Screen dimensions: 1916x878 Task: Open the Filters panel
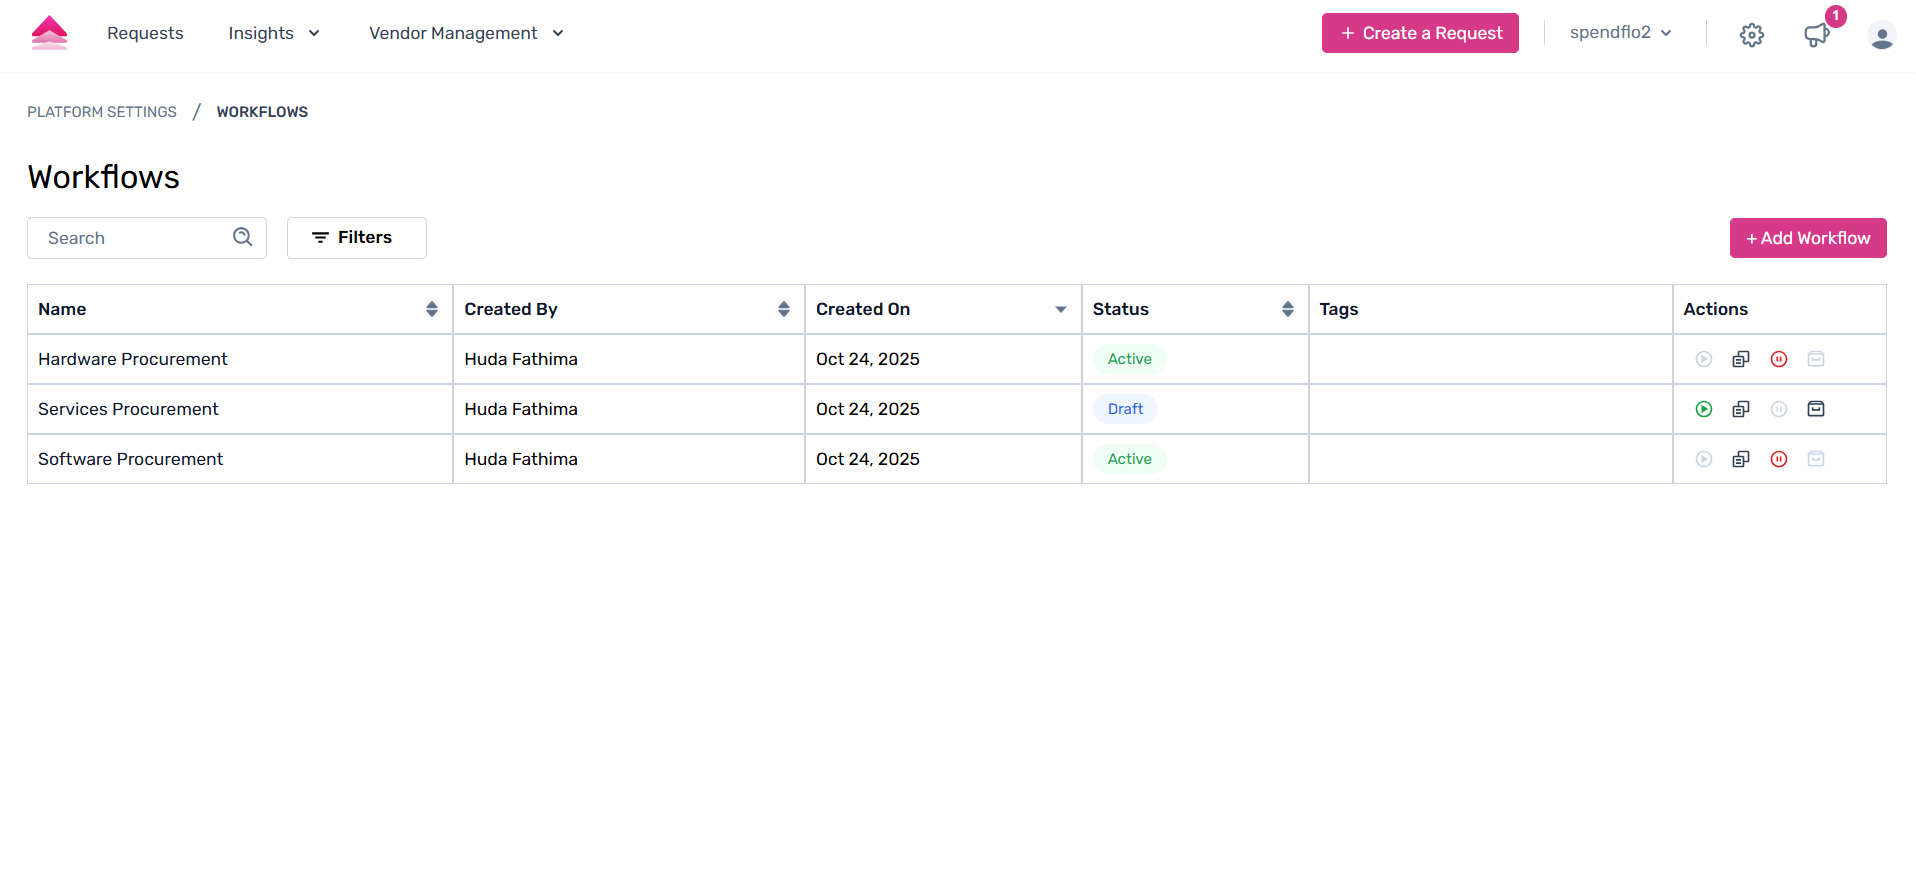click(x=357, y=238)
